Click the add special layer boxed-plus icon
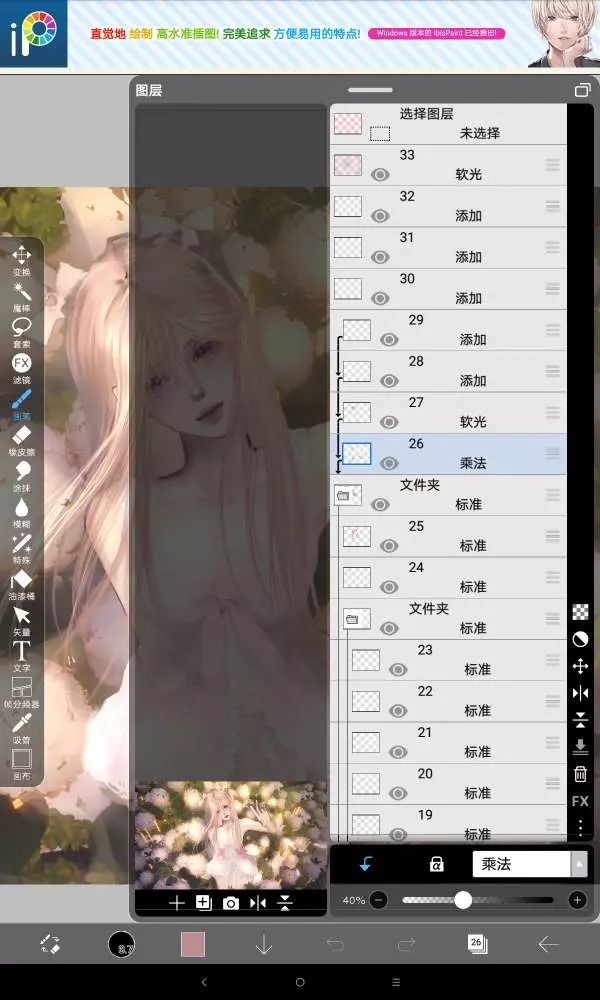600x1000 pixels. click(203, 902)
